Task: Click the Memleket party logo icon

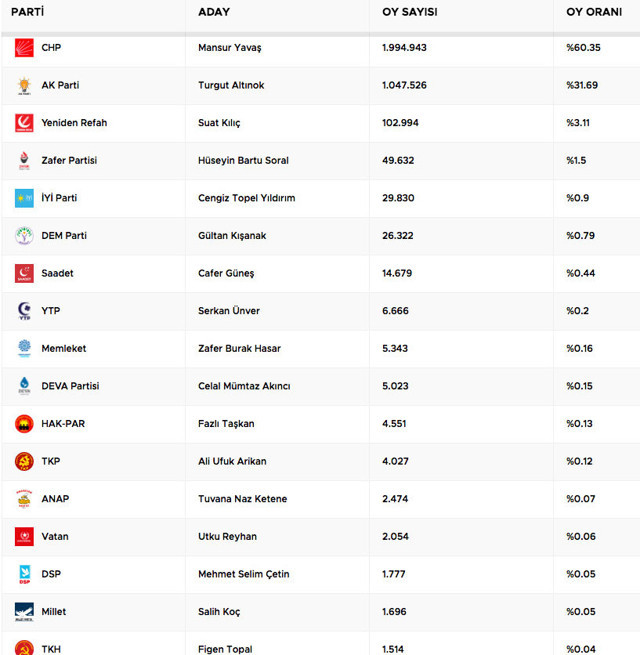Action: tap(24, 348)
